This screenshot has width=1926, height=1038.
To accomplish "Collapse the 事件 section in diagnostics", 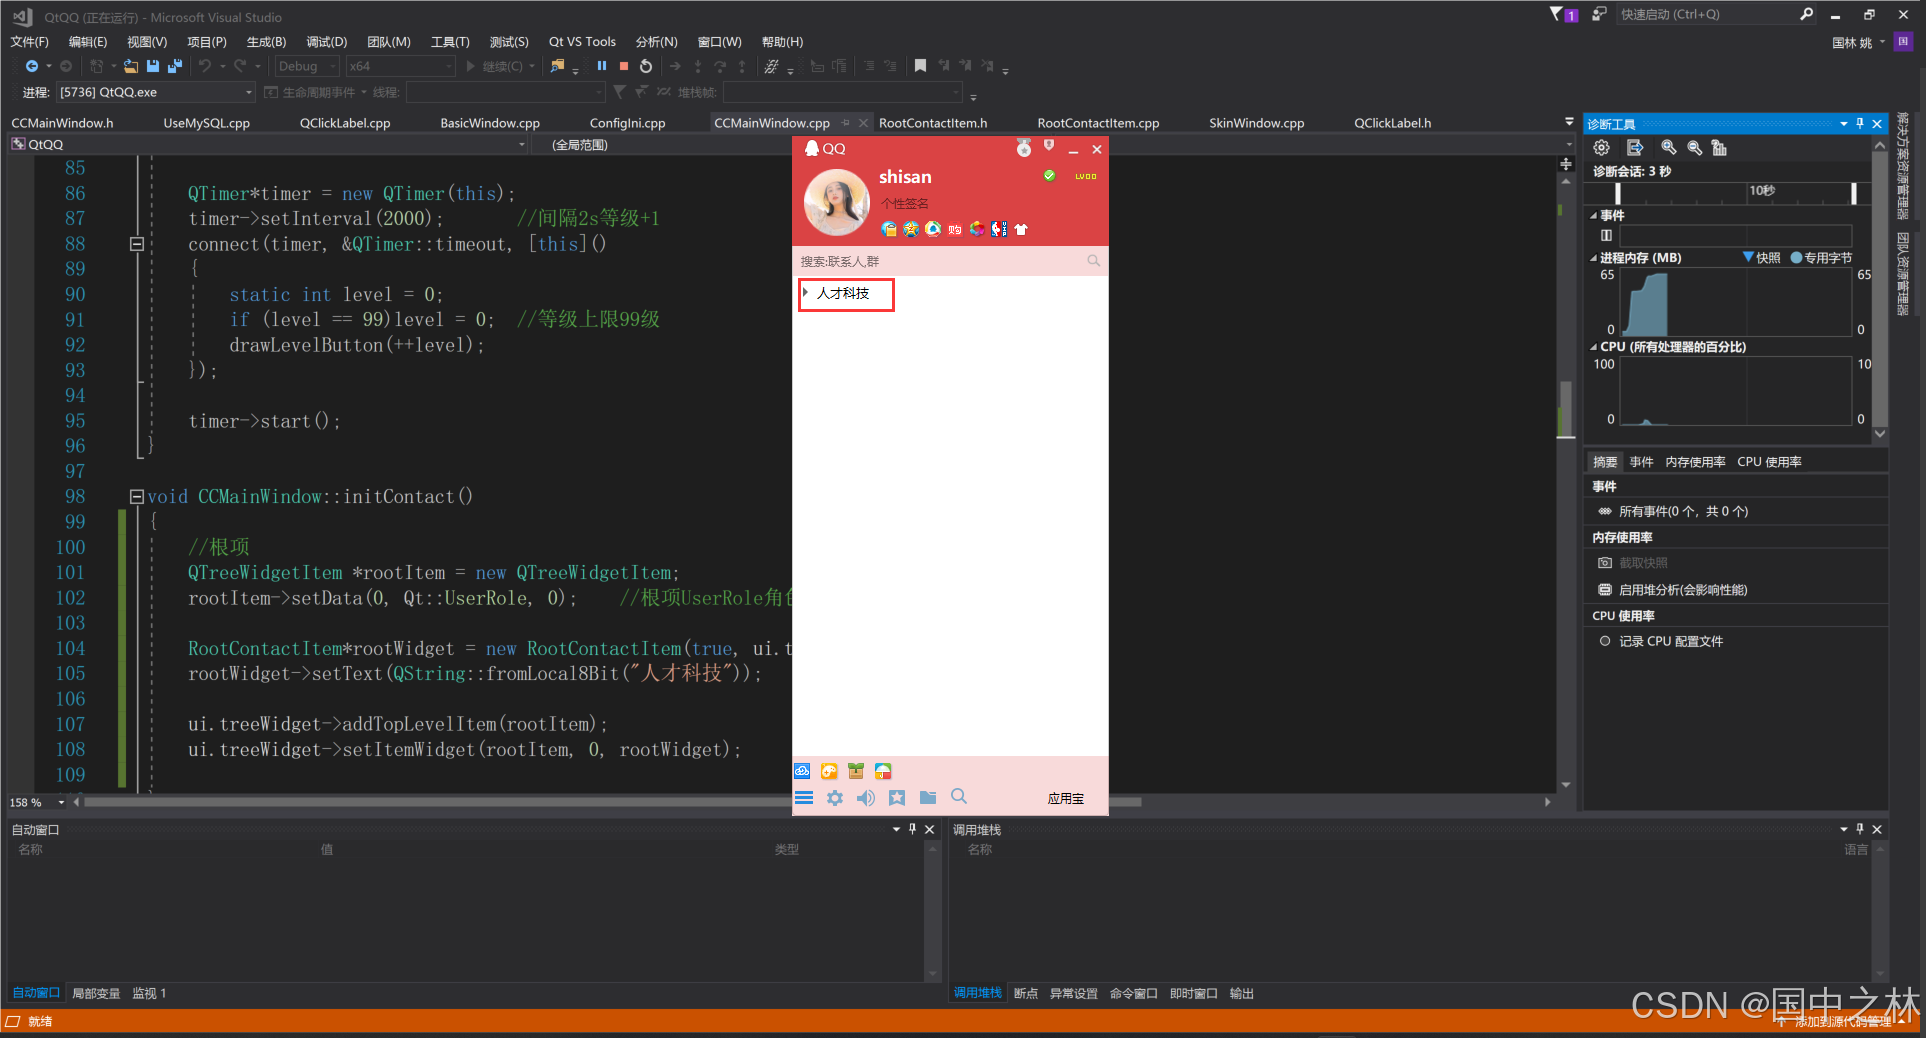I will tap(1594, 215).
